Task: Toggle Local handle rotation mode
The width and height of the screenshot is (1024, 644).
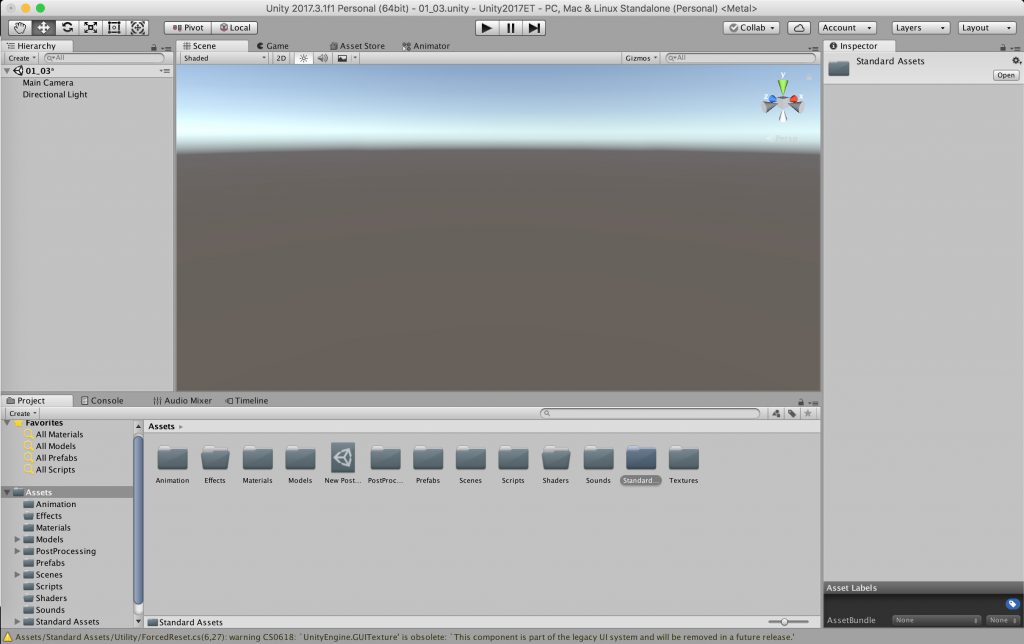Action: 235,27
